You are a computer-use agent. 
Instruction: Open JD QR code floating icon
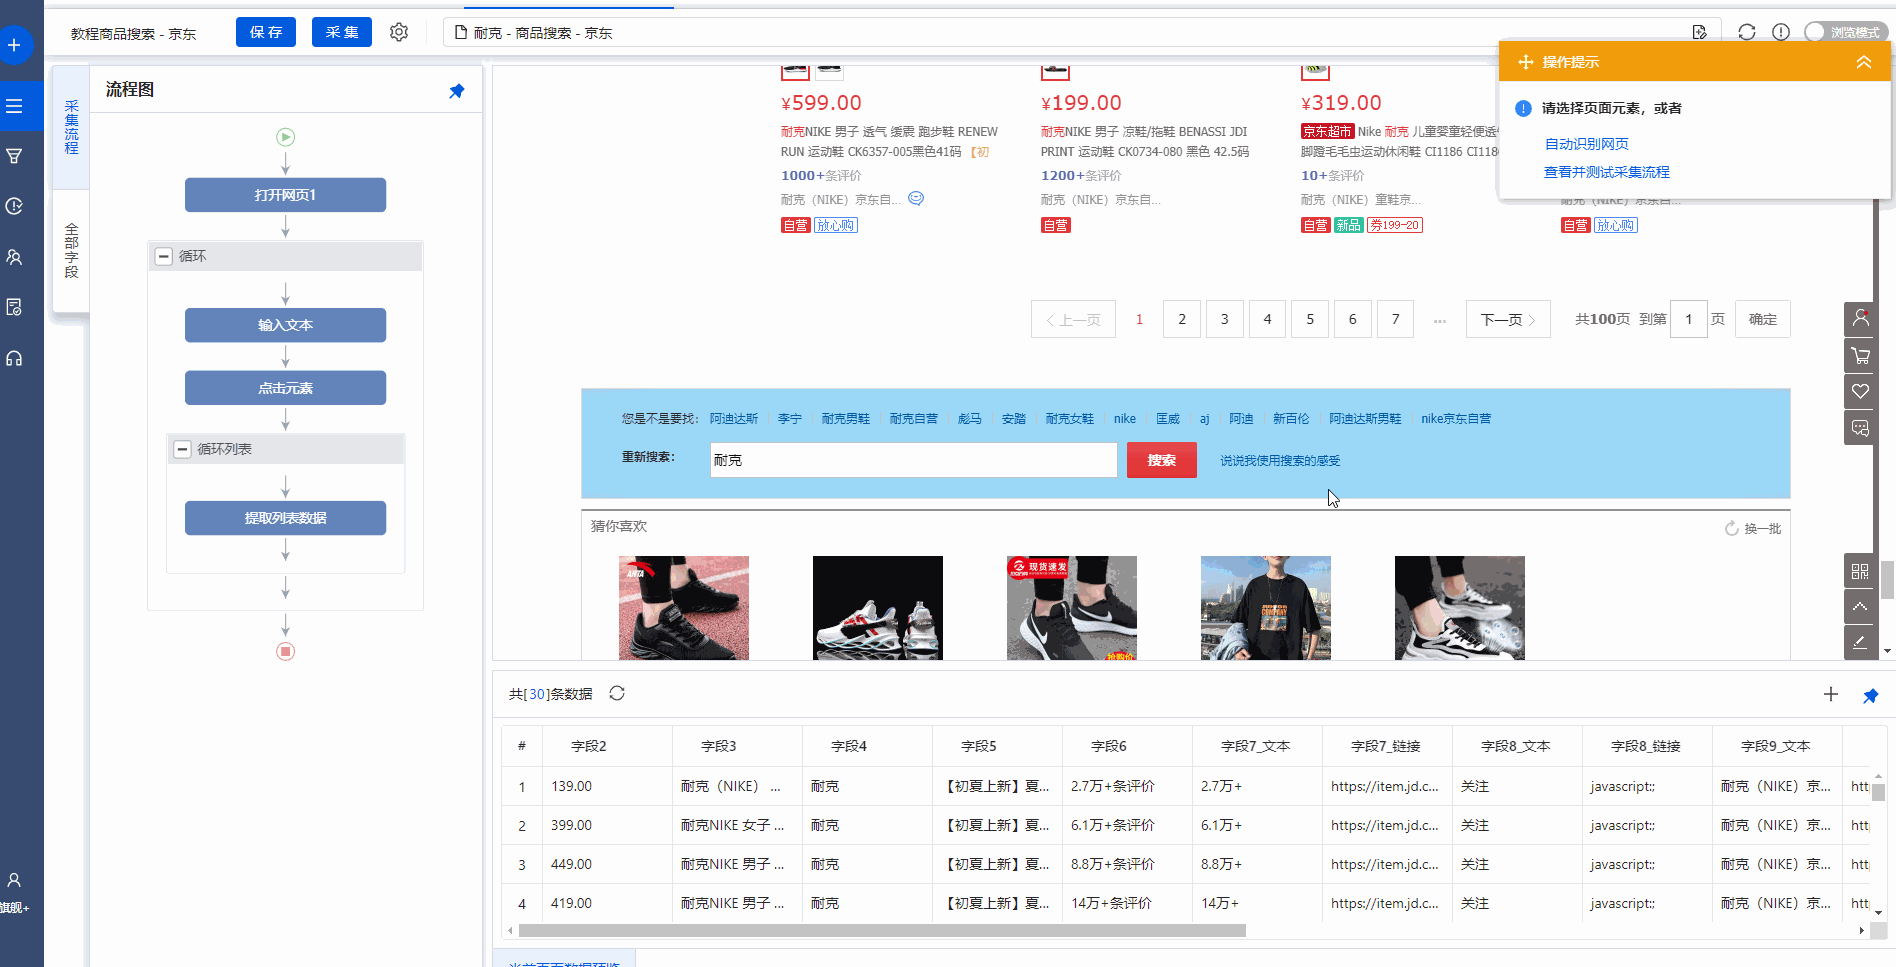click(1860, 571)
